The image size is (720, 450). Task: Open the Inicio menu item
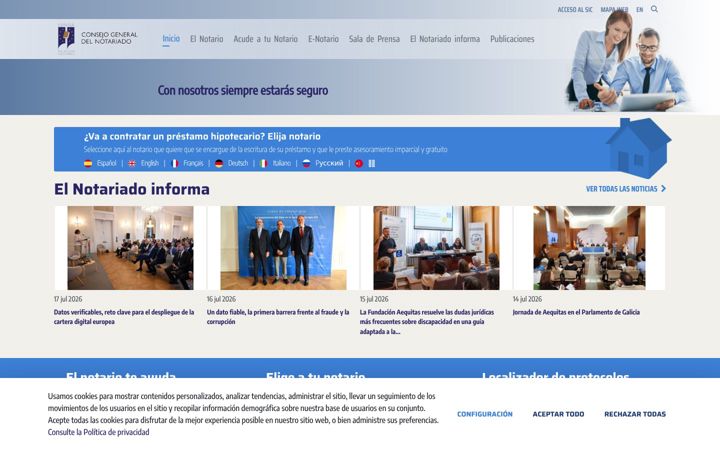click(x=171, y=39)
